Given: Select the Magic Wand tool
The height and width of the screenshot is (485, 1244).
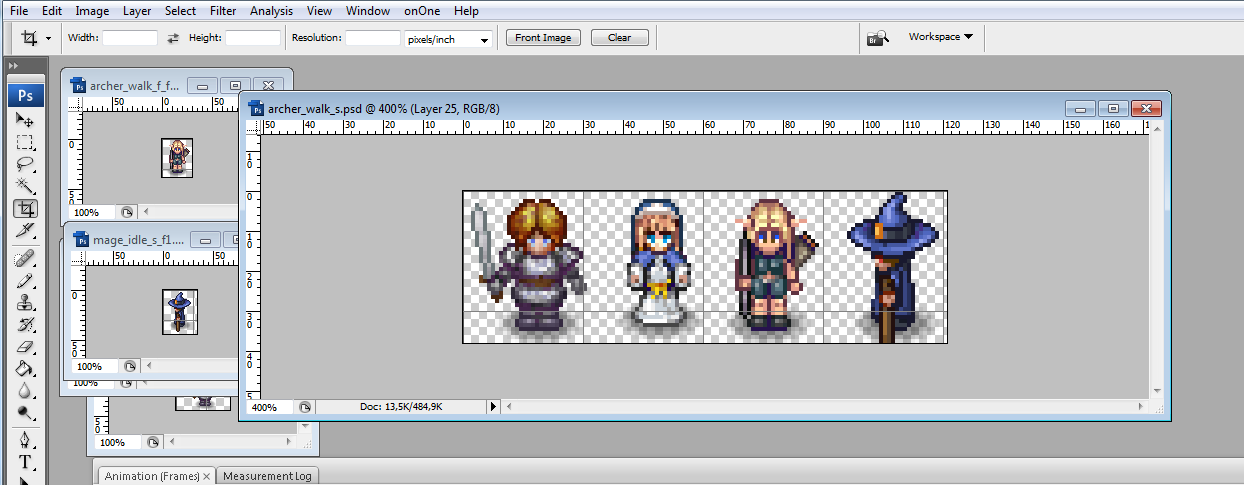Looking at the screenshot, I should tap(26, 186).
